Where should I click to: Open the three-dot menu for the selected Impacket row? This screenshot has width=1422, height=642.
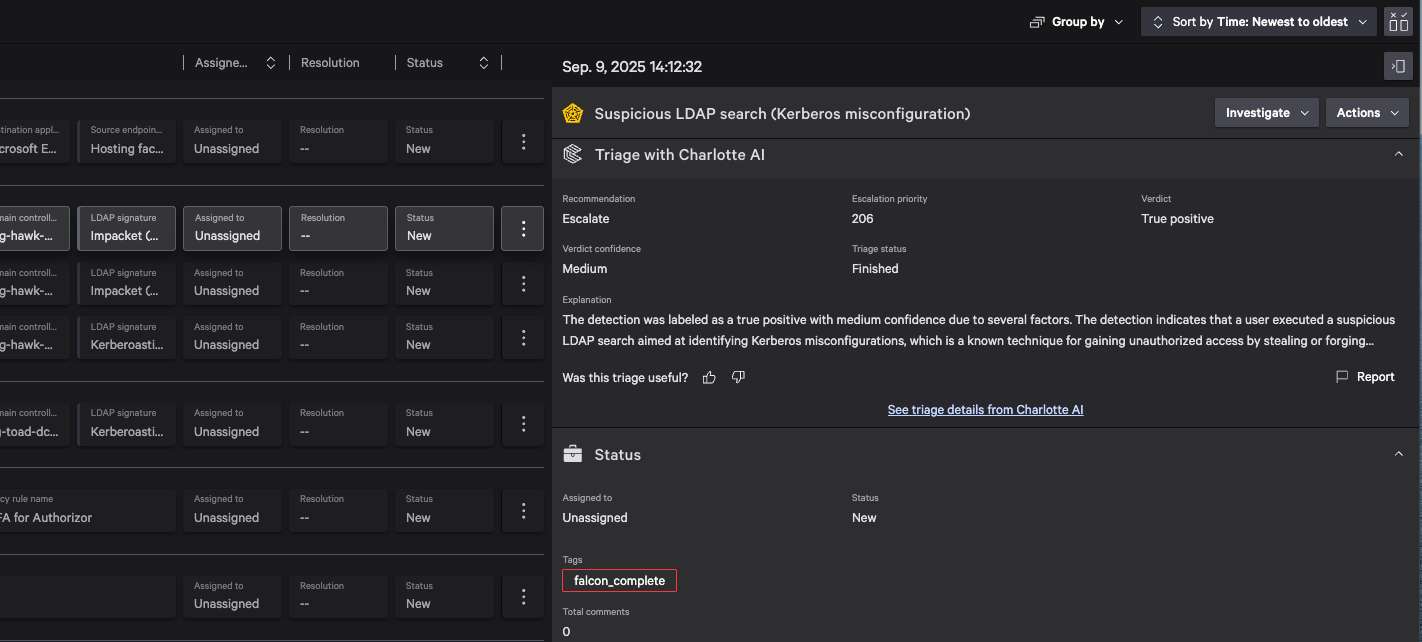tap(524, 228)
